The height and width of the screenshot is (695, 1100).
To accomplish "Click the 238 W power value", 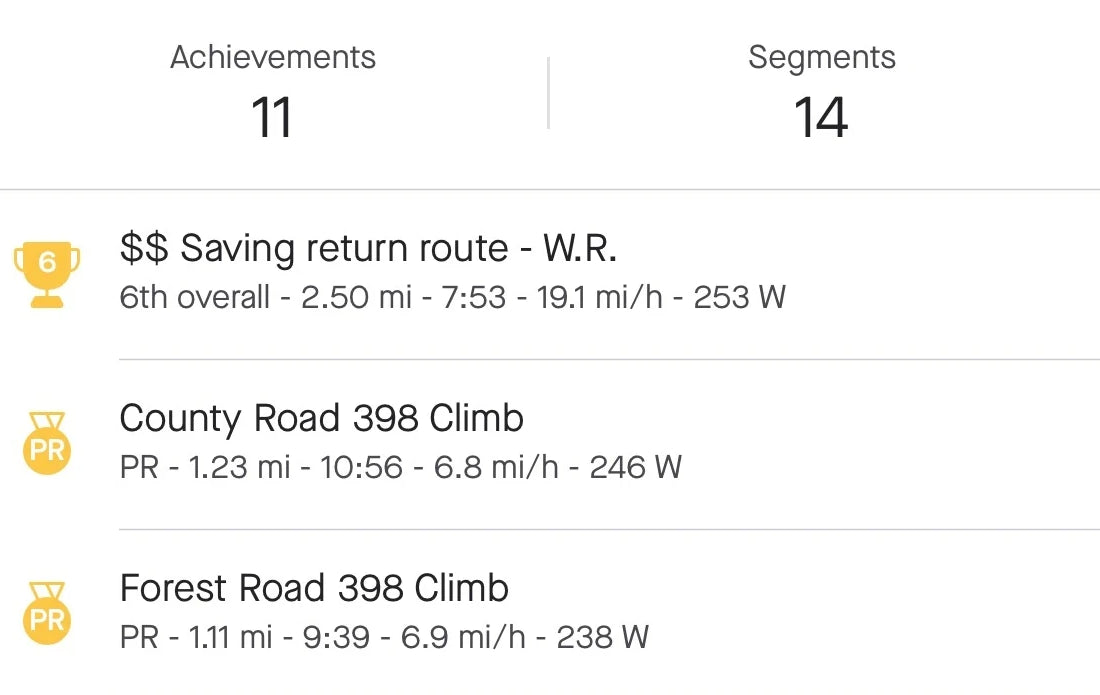I will (x=603, y=637).
